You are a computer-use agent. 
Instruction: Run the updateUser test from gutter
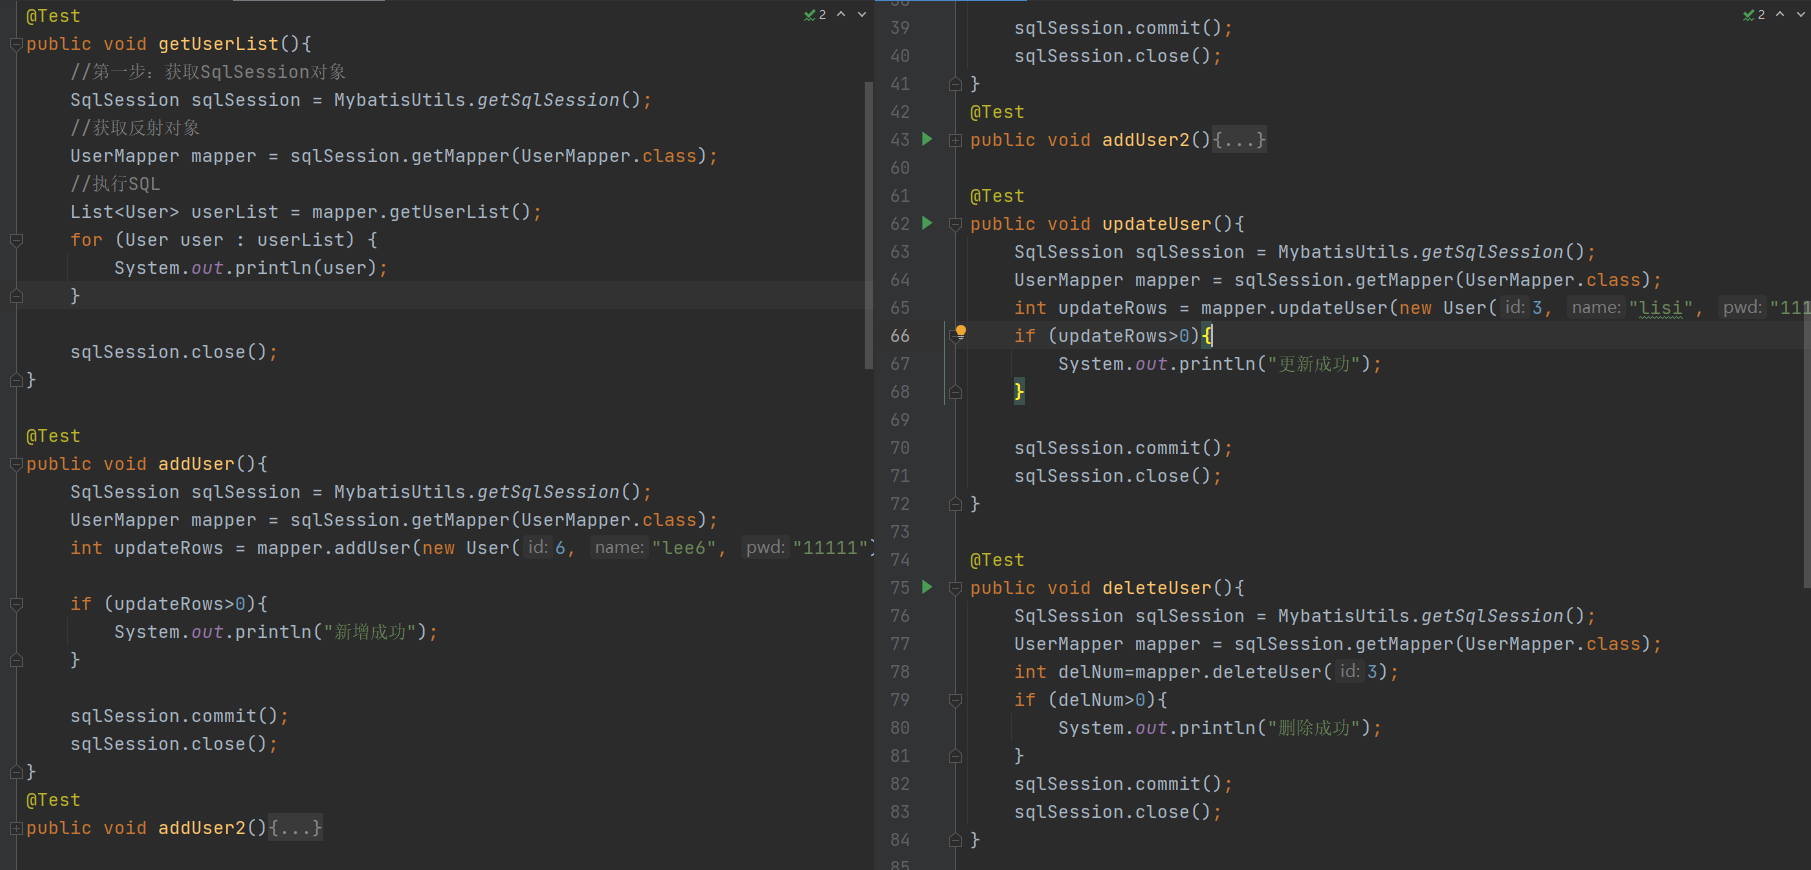(x=927, y=223)
